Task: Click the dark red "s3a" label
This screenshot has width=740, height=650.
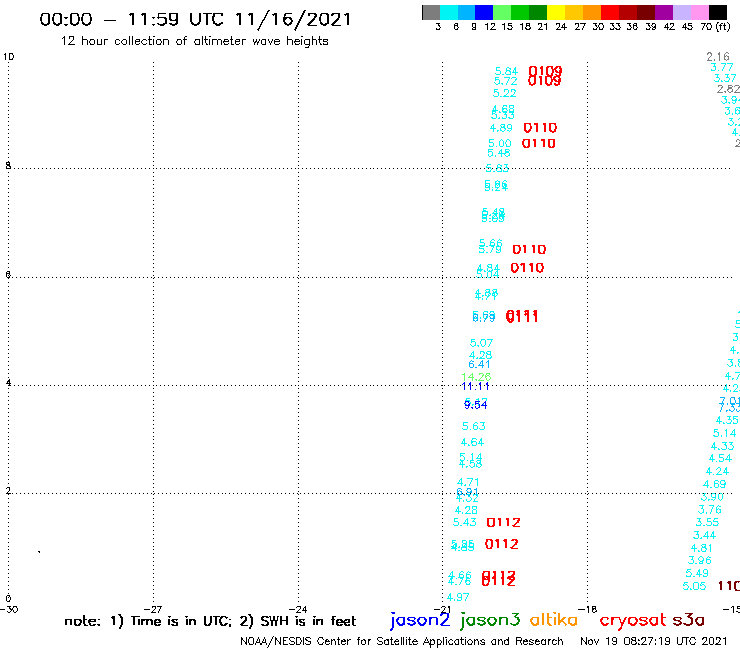Action: coord(688,619)
